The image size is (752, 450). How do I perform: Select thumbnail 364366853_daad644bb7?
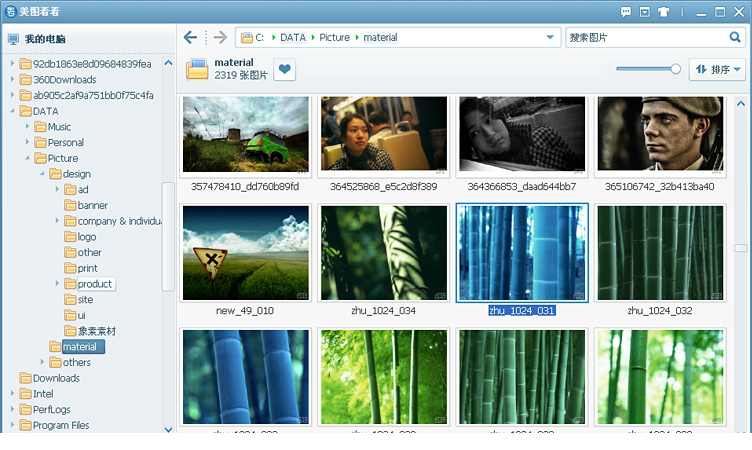click(522, 134)
